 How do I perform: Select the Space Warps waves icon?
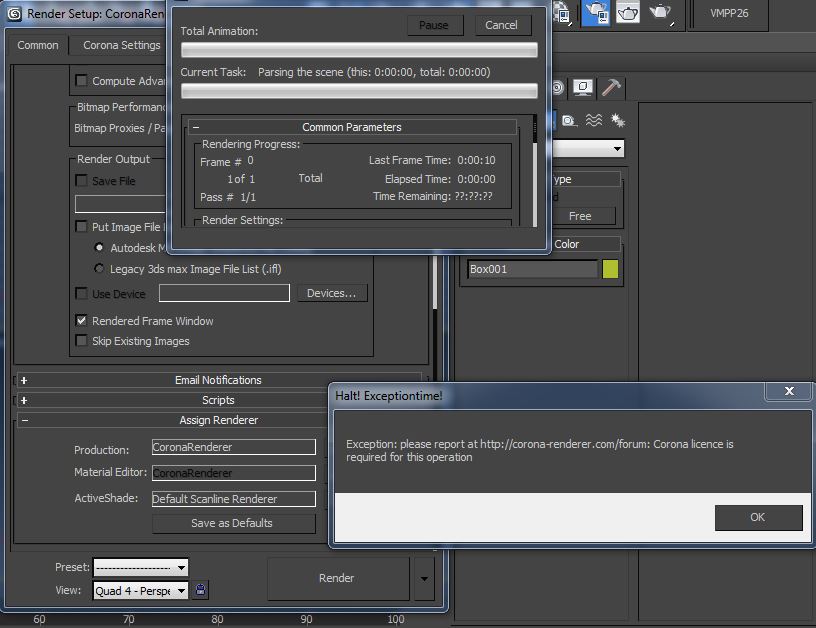click(x=594, y=120)
